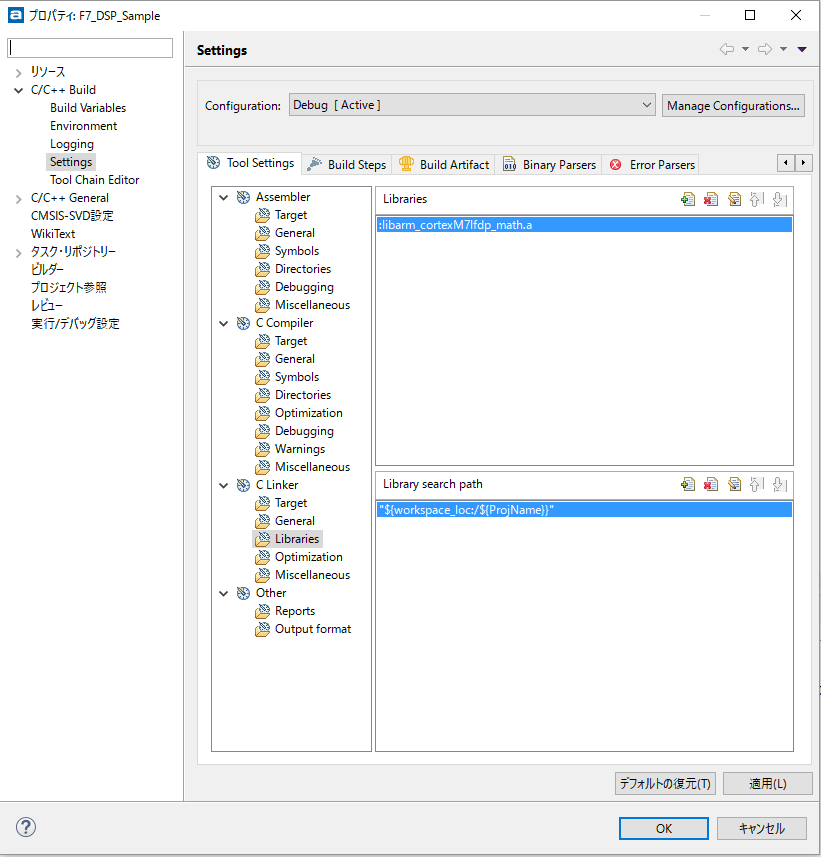Open the Settings view menu triangle
The height and width of the screenshot is (857, 821).
[x=802, y=49]
